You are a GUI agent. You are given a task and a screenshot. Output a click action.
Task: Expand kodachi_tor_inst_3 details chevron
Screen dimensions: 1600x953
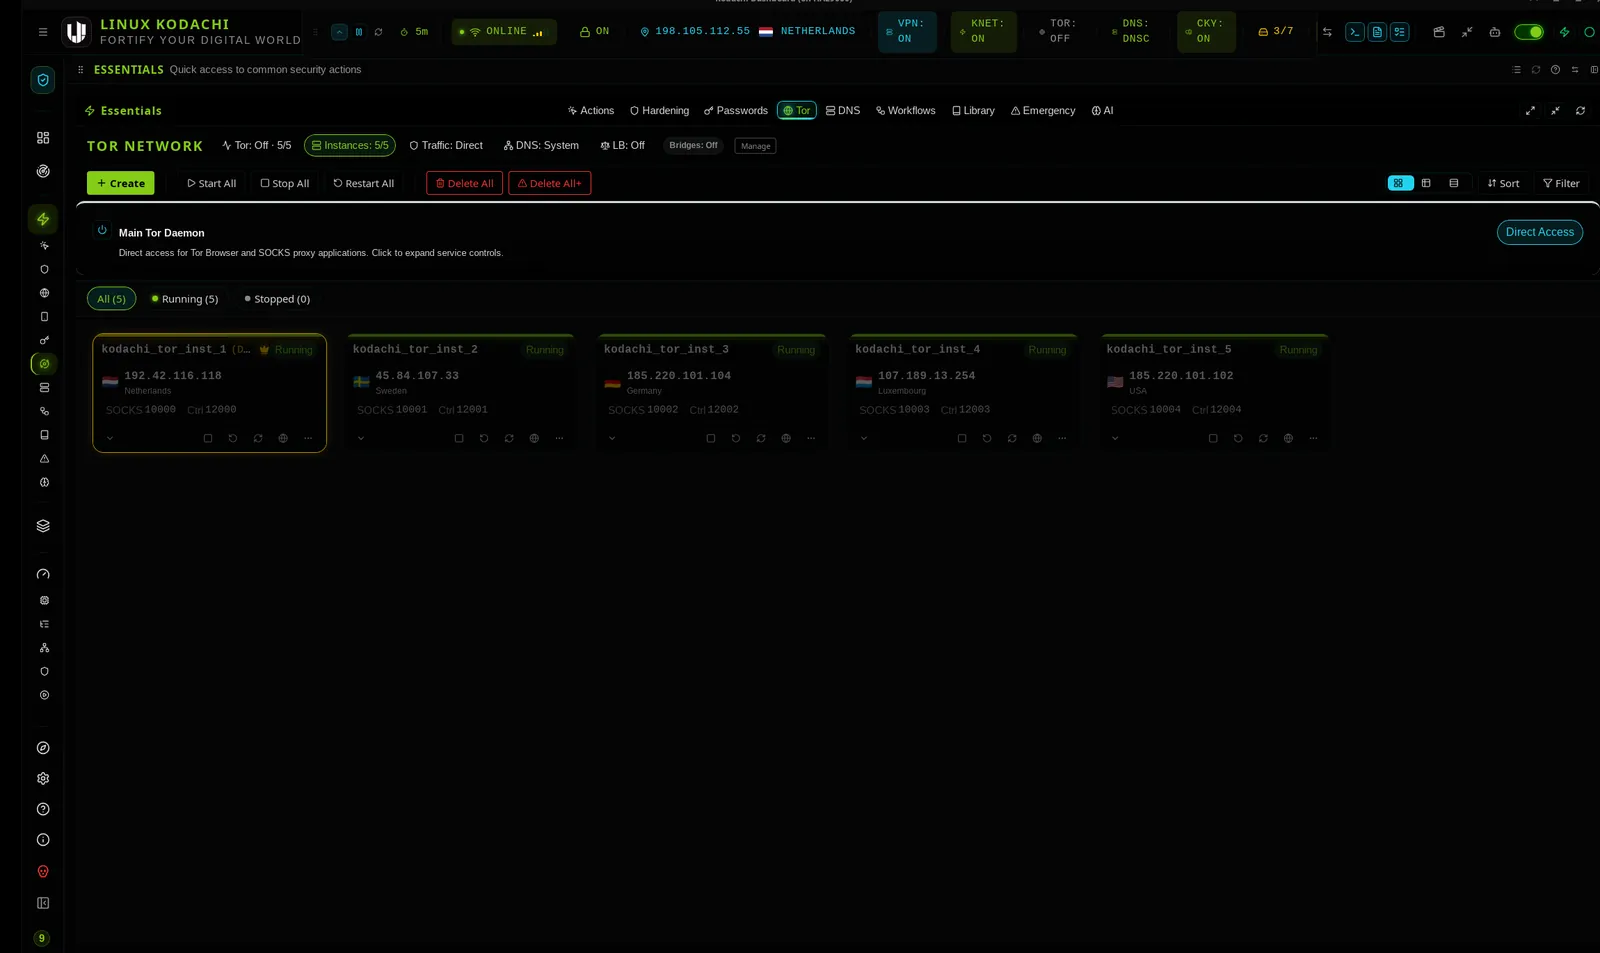point(612,439)
